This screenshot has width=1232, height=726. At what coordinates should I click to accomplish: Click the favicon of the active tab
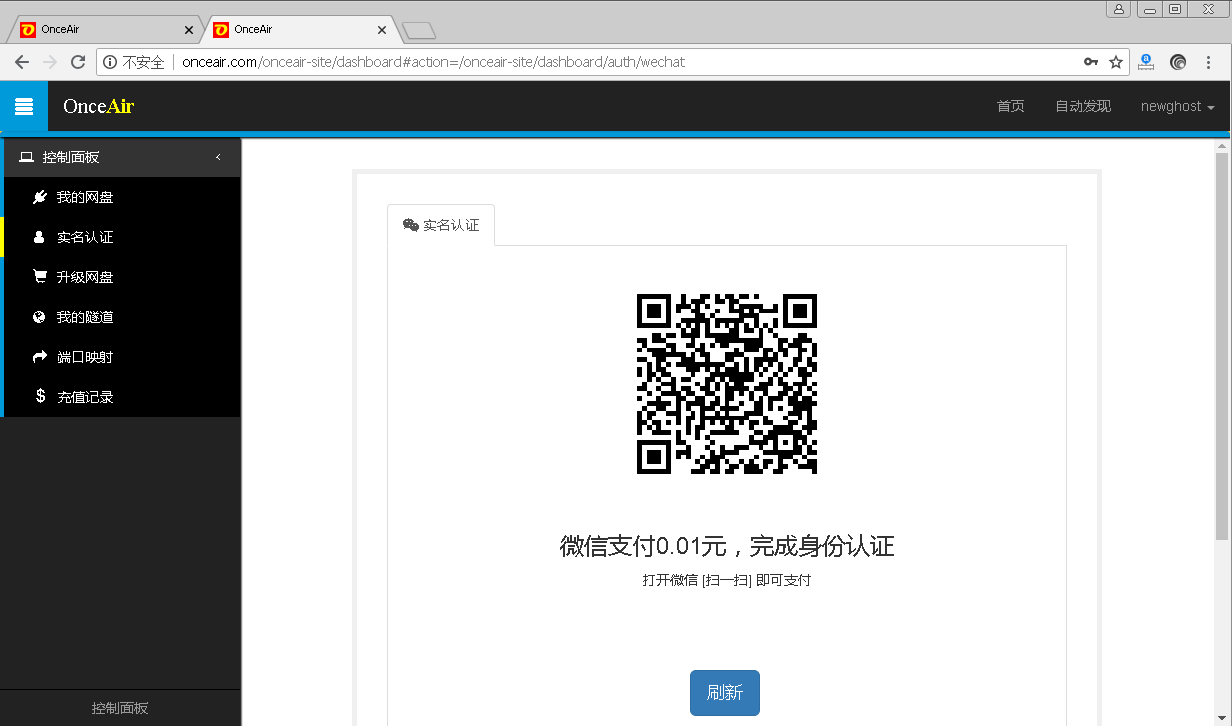coord(221,29)
